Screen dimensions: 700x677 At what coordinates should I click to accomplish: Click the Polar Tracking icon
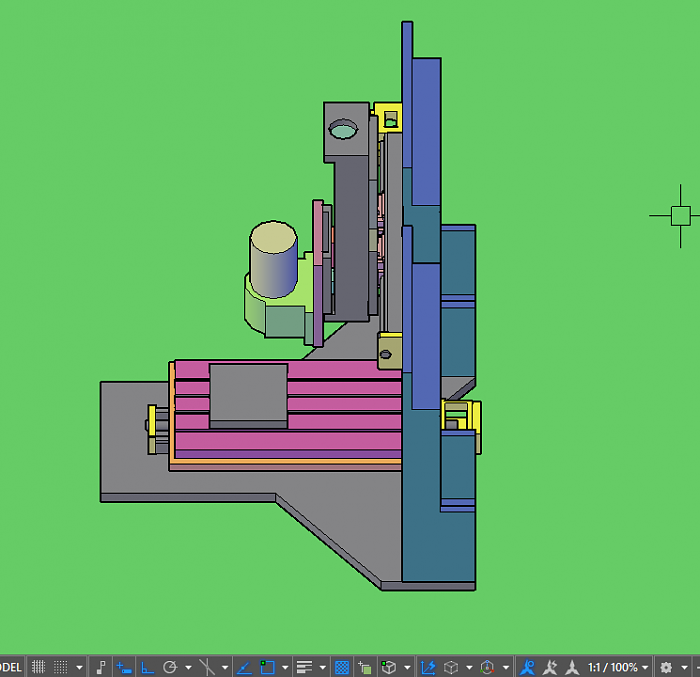click(x=169, y=667)
